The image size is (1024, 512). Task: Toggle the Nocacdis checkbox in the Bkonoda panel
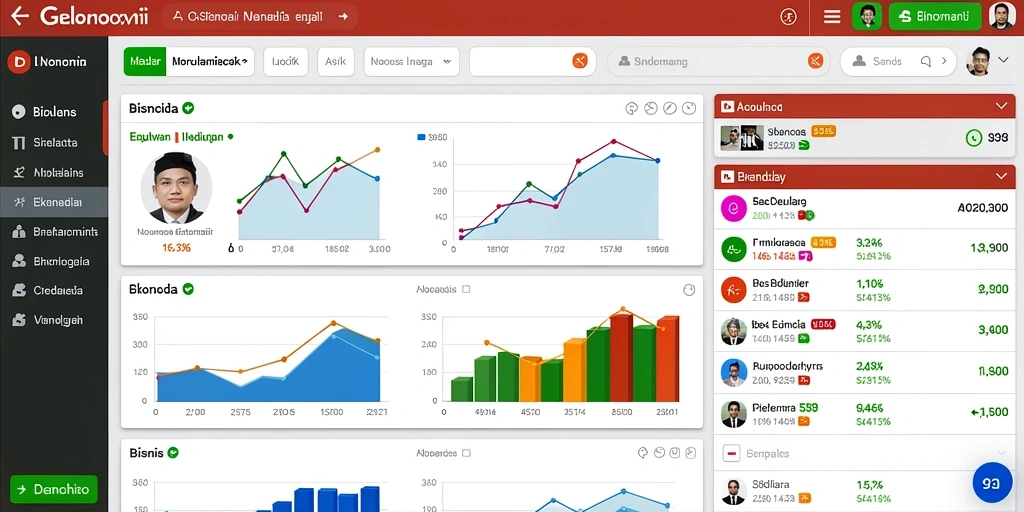click(466, 289)
